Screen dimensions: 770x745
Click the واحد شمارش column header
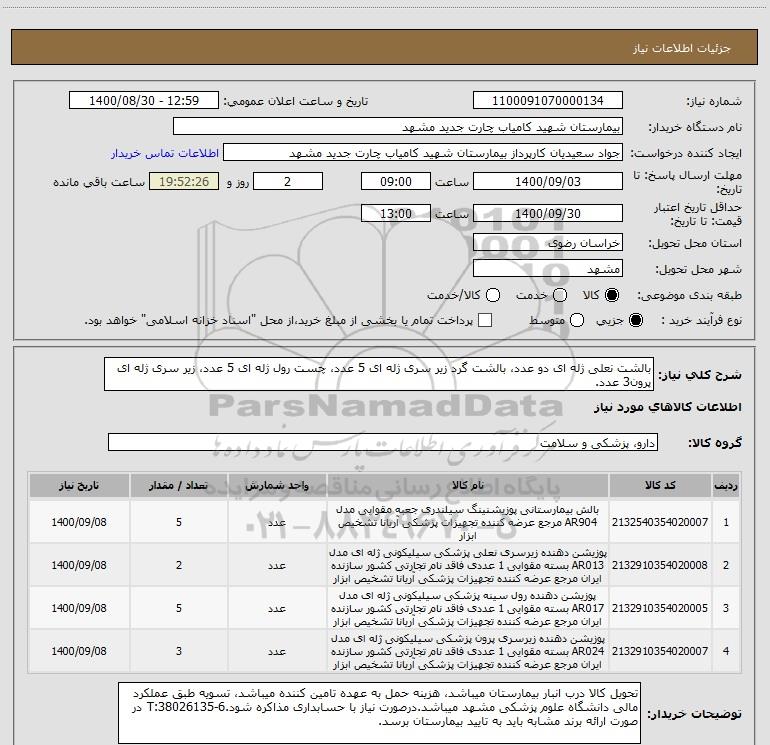[x=277, y=485]
